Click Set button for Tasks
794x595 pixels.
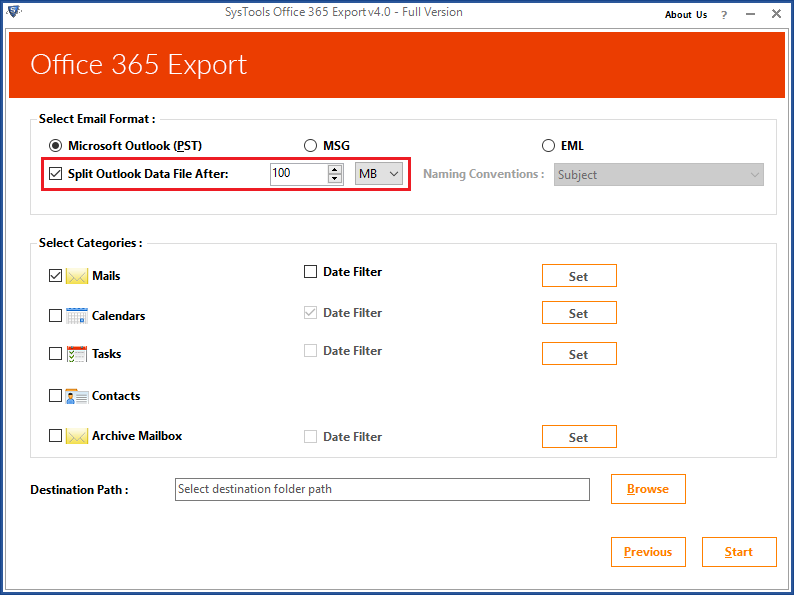click(579, 354)
